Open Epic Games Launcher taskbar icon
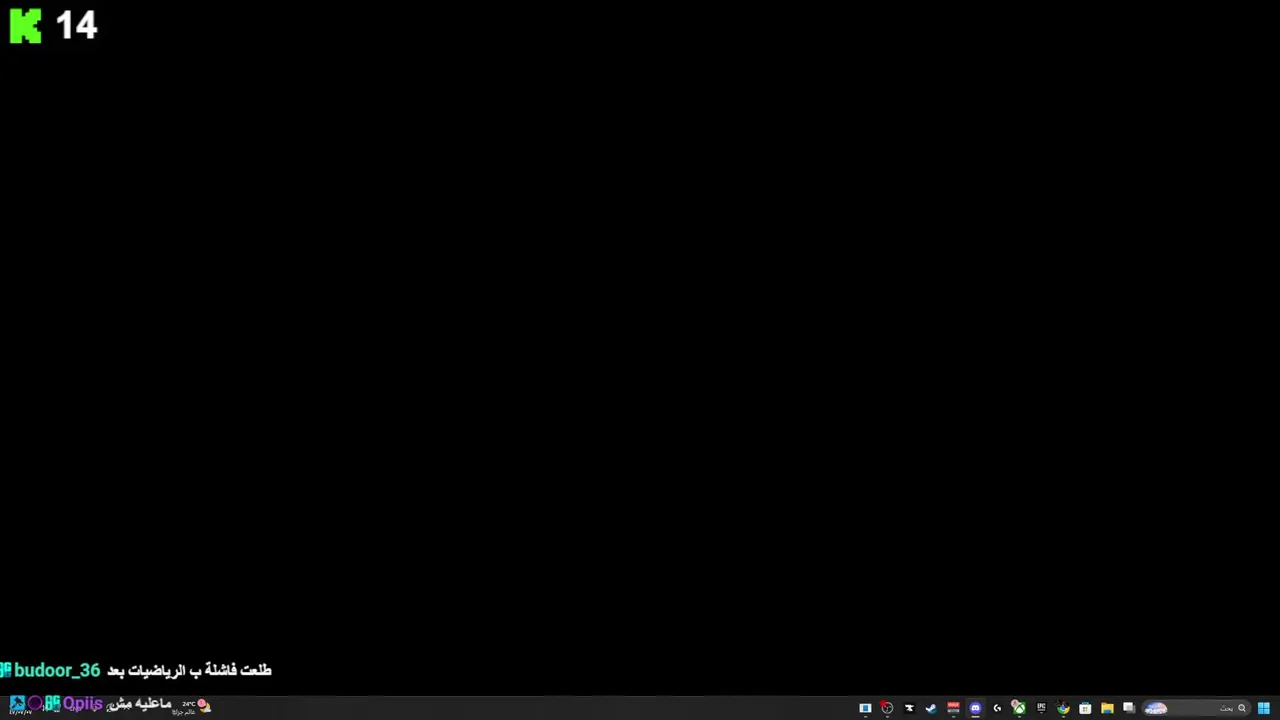The width and height of the screenshot is (1280, 720). (x=1041, y=708)
